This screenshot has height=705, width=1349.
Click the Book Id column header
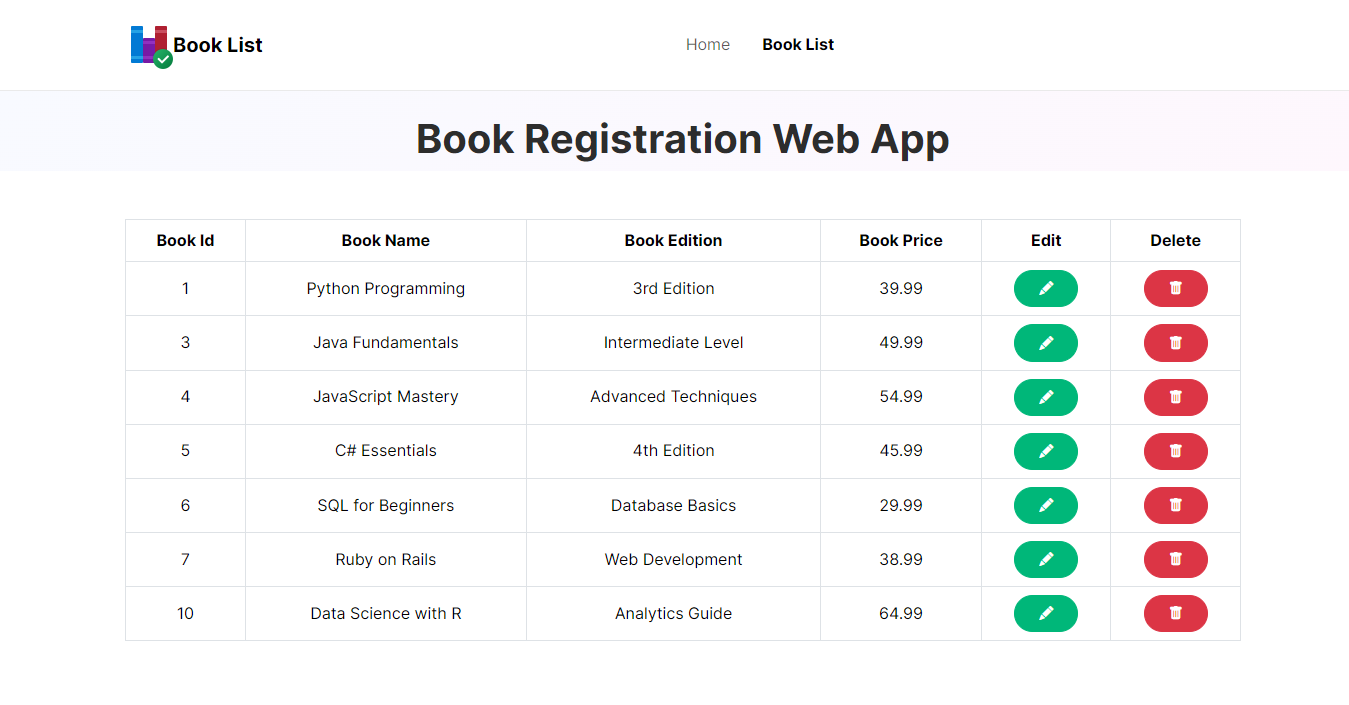[x=185, y=240]
